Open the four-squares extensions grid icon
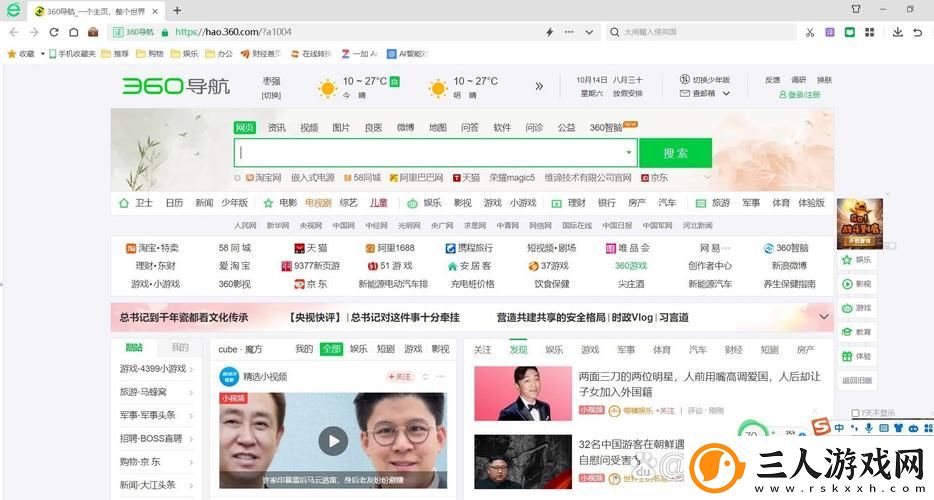This screenshot has height=500, width=934. point(870,32)
